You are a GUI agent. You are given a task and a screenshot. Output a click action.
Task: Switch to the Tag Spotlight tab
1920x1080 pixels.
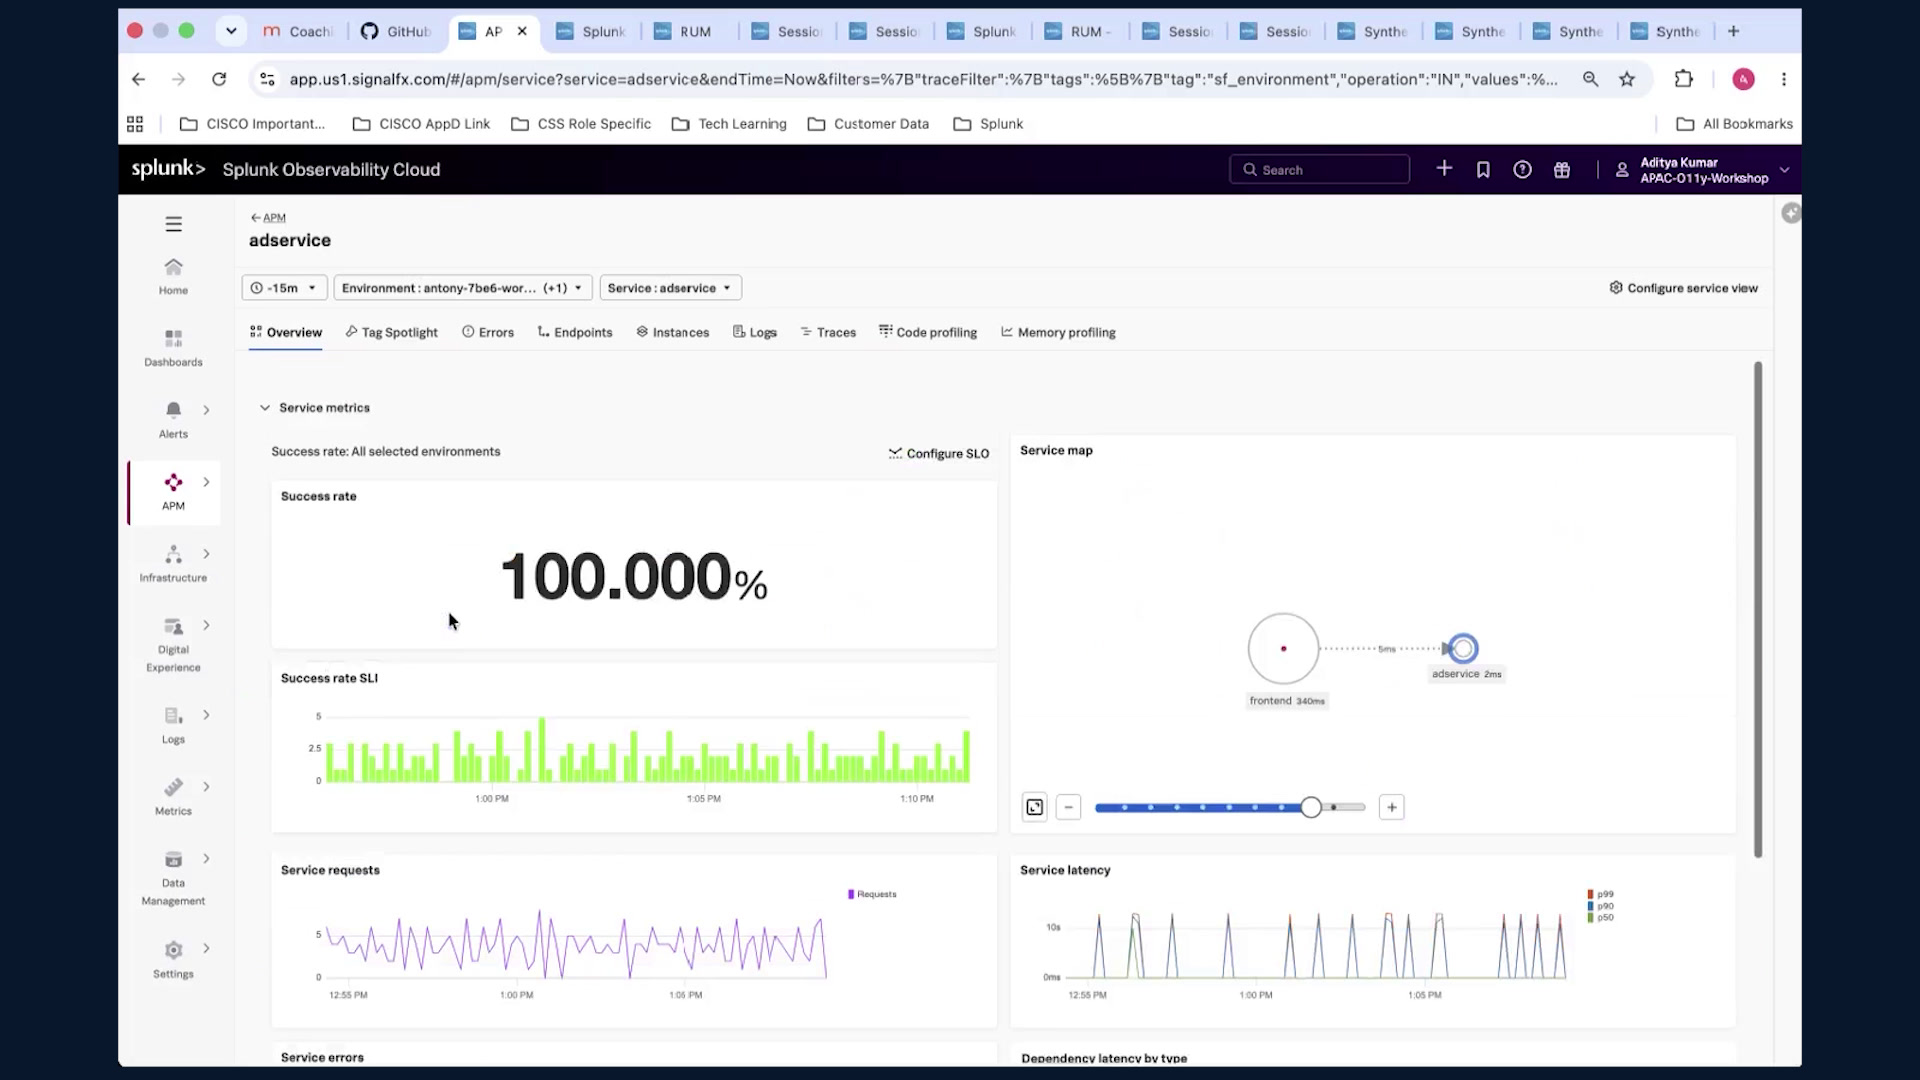[391, 332]
